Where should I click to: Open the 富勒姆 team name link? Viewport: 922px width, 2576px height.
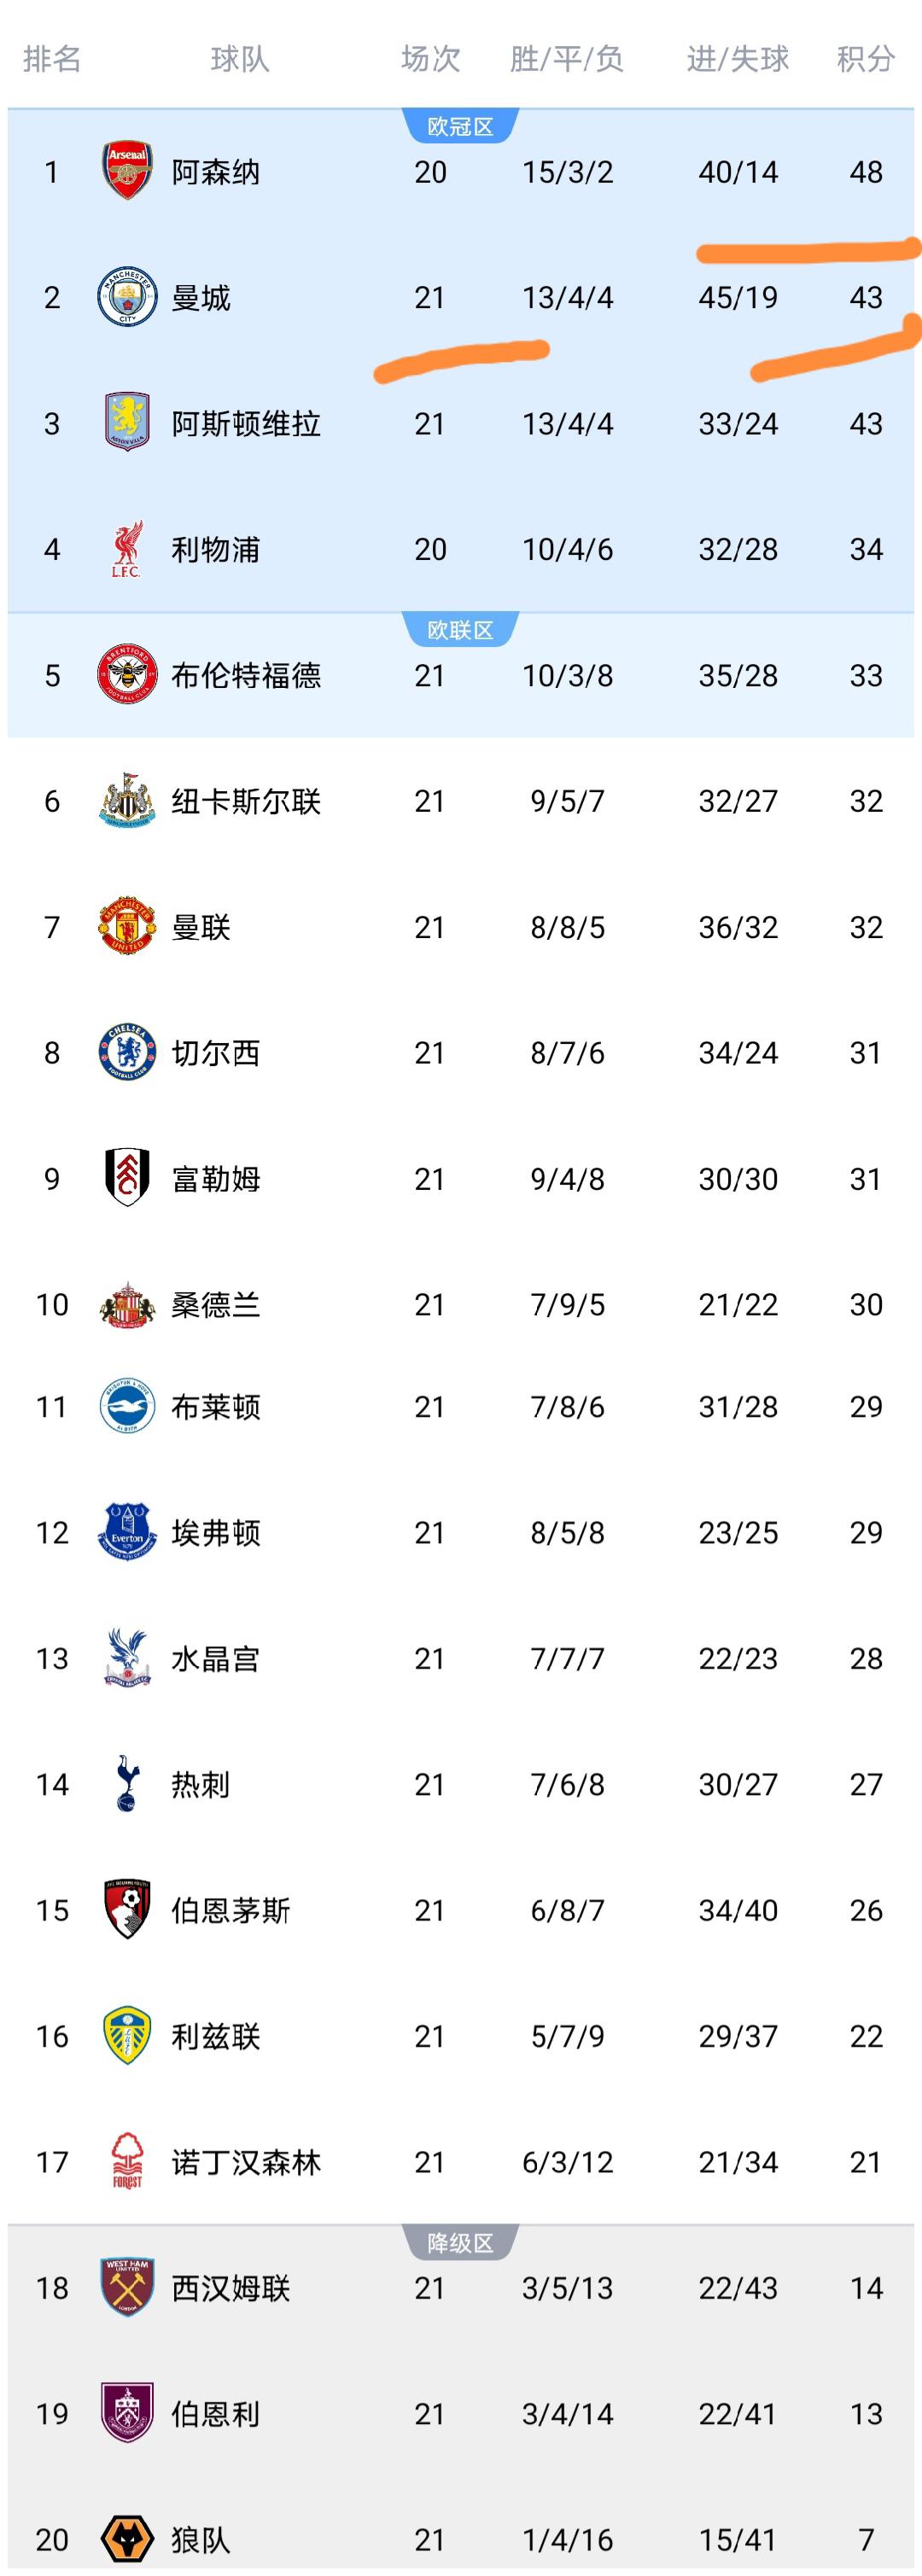click(x=216, y=1179)
